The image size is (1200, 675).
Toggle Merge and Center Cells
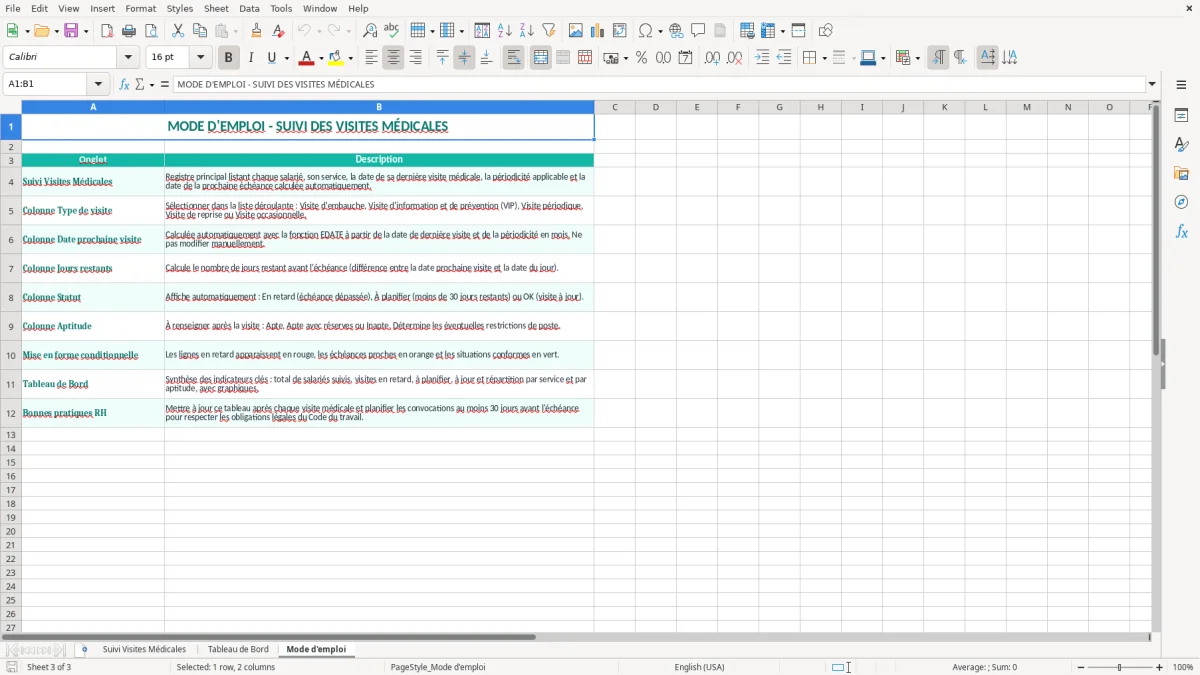tap(541, 58)
